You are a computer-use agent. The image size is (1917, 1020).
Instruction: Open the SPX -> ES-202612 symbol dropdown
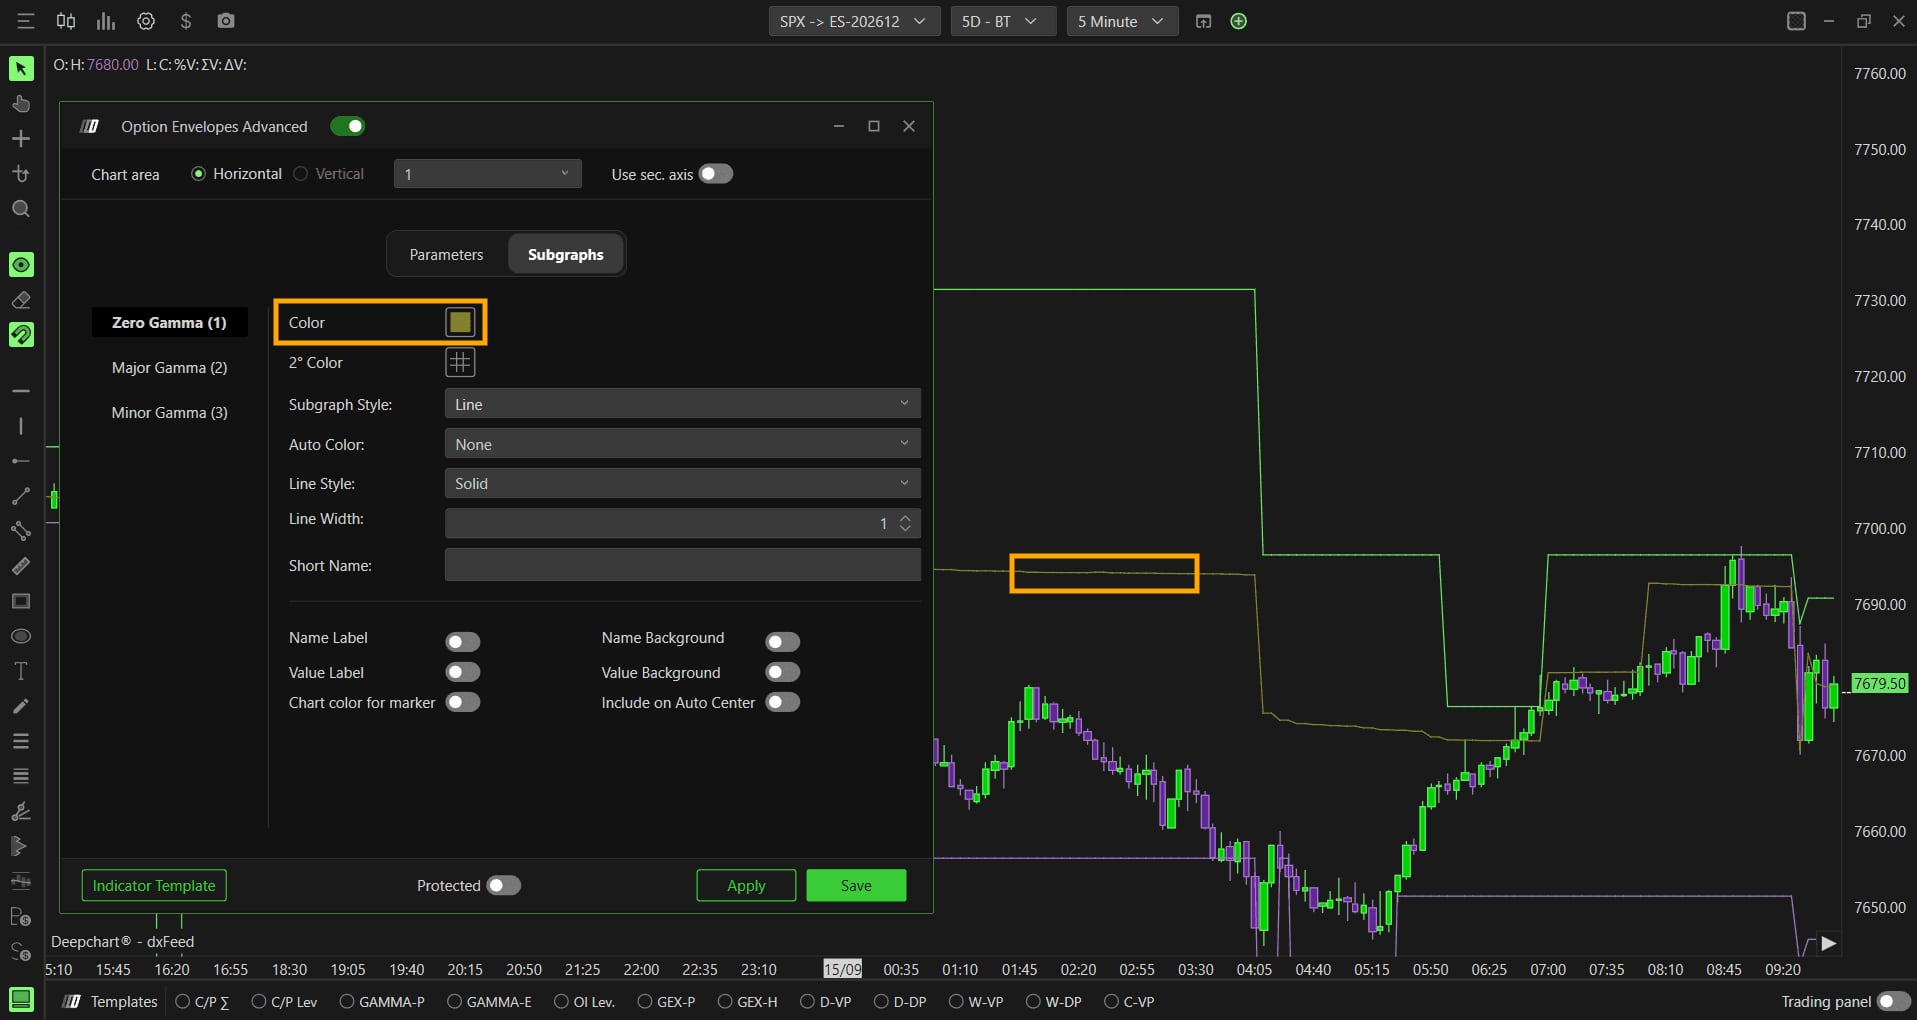tap(854, 21)
